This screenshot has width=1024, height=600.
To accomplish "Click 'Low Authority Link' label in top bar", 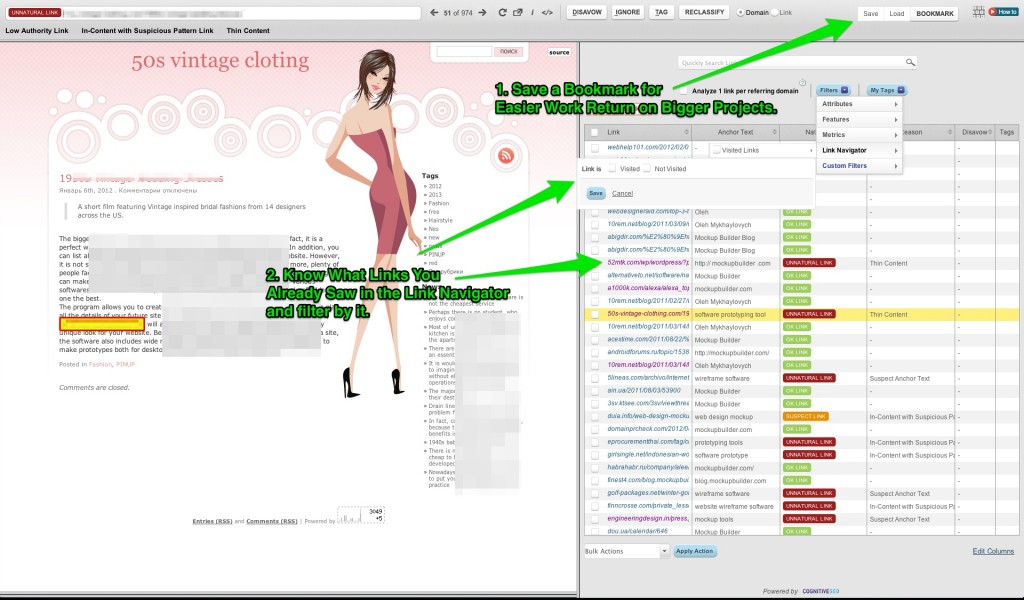I will (x=37, y=31).
